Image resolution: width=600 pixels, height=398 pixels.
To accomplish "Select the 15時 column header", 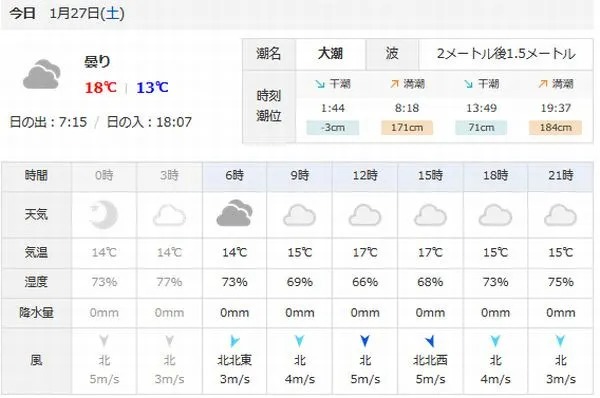I will click(430, 176).
